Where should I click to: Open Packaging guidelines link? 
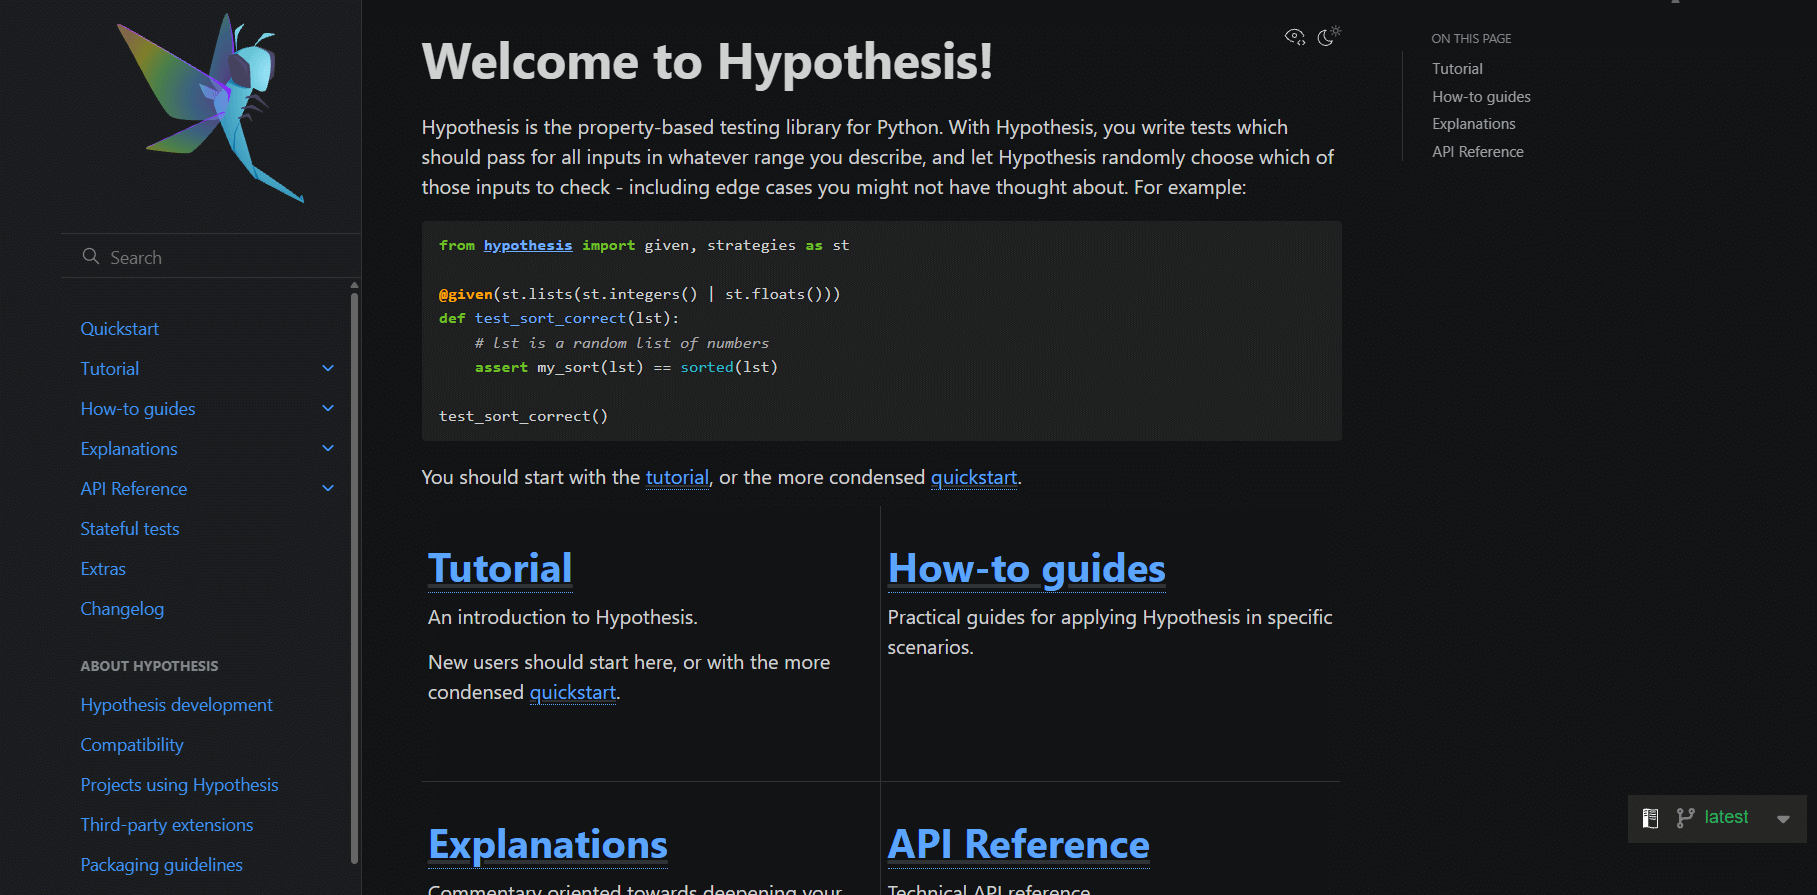pyautogui.click(x=161, y=865)
